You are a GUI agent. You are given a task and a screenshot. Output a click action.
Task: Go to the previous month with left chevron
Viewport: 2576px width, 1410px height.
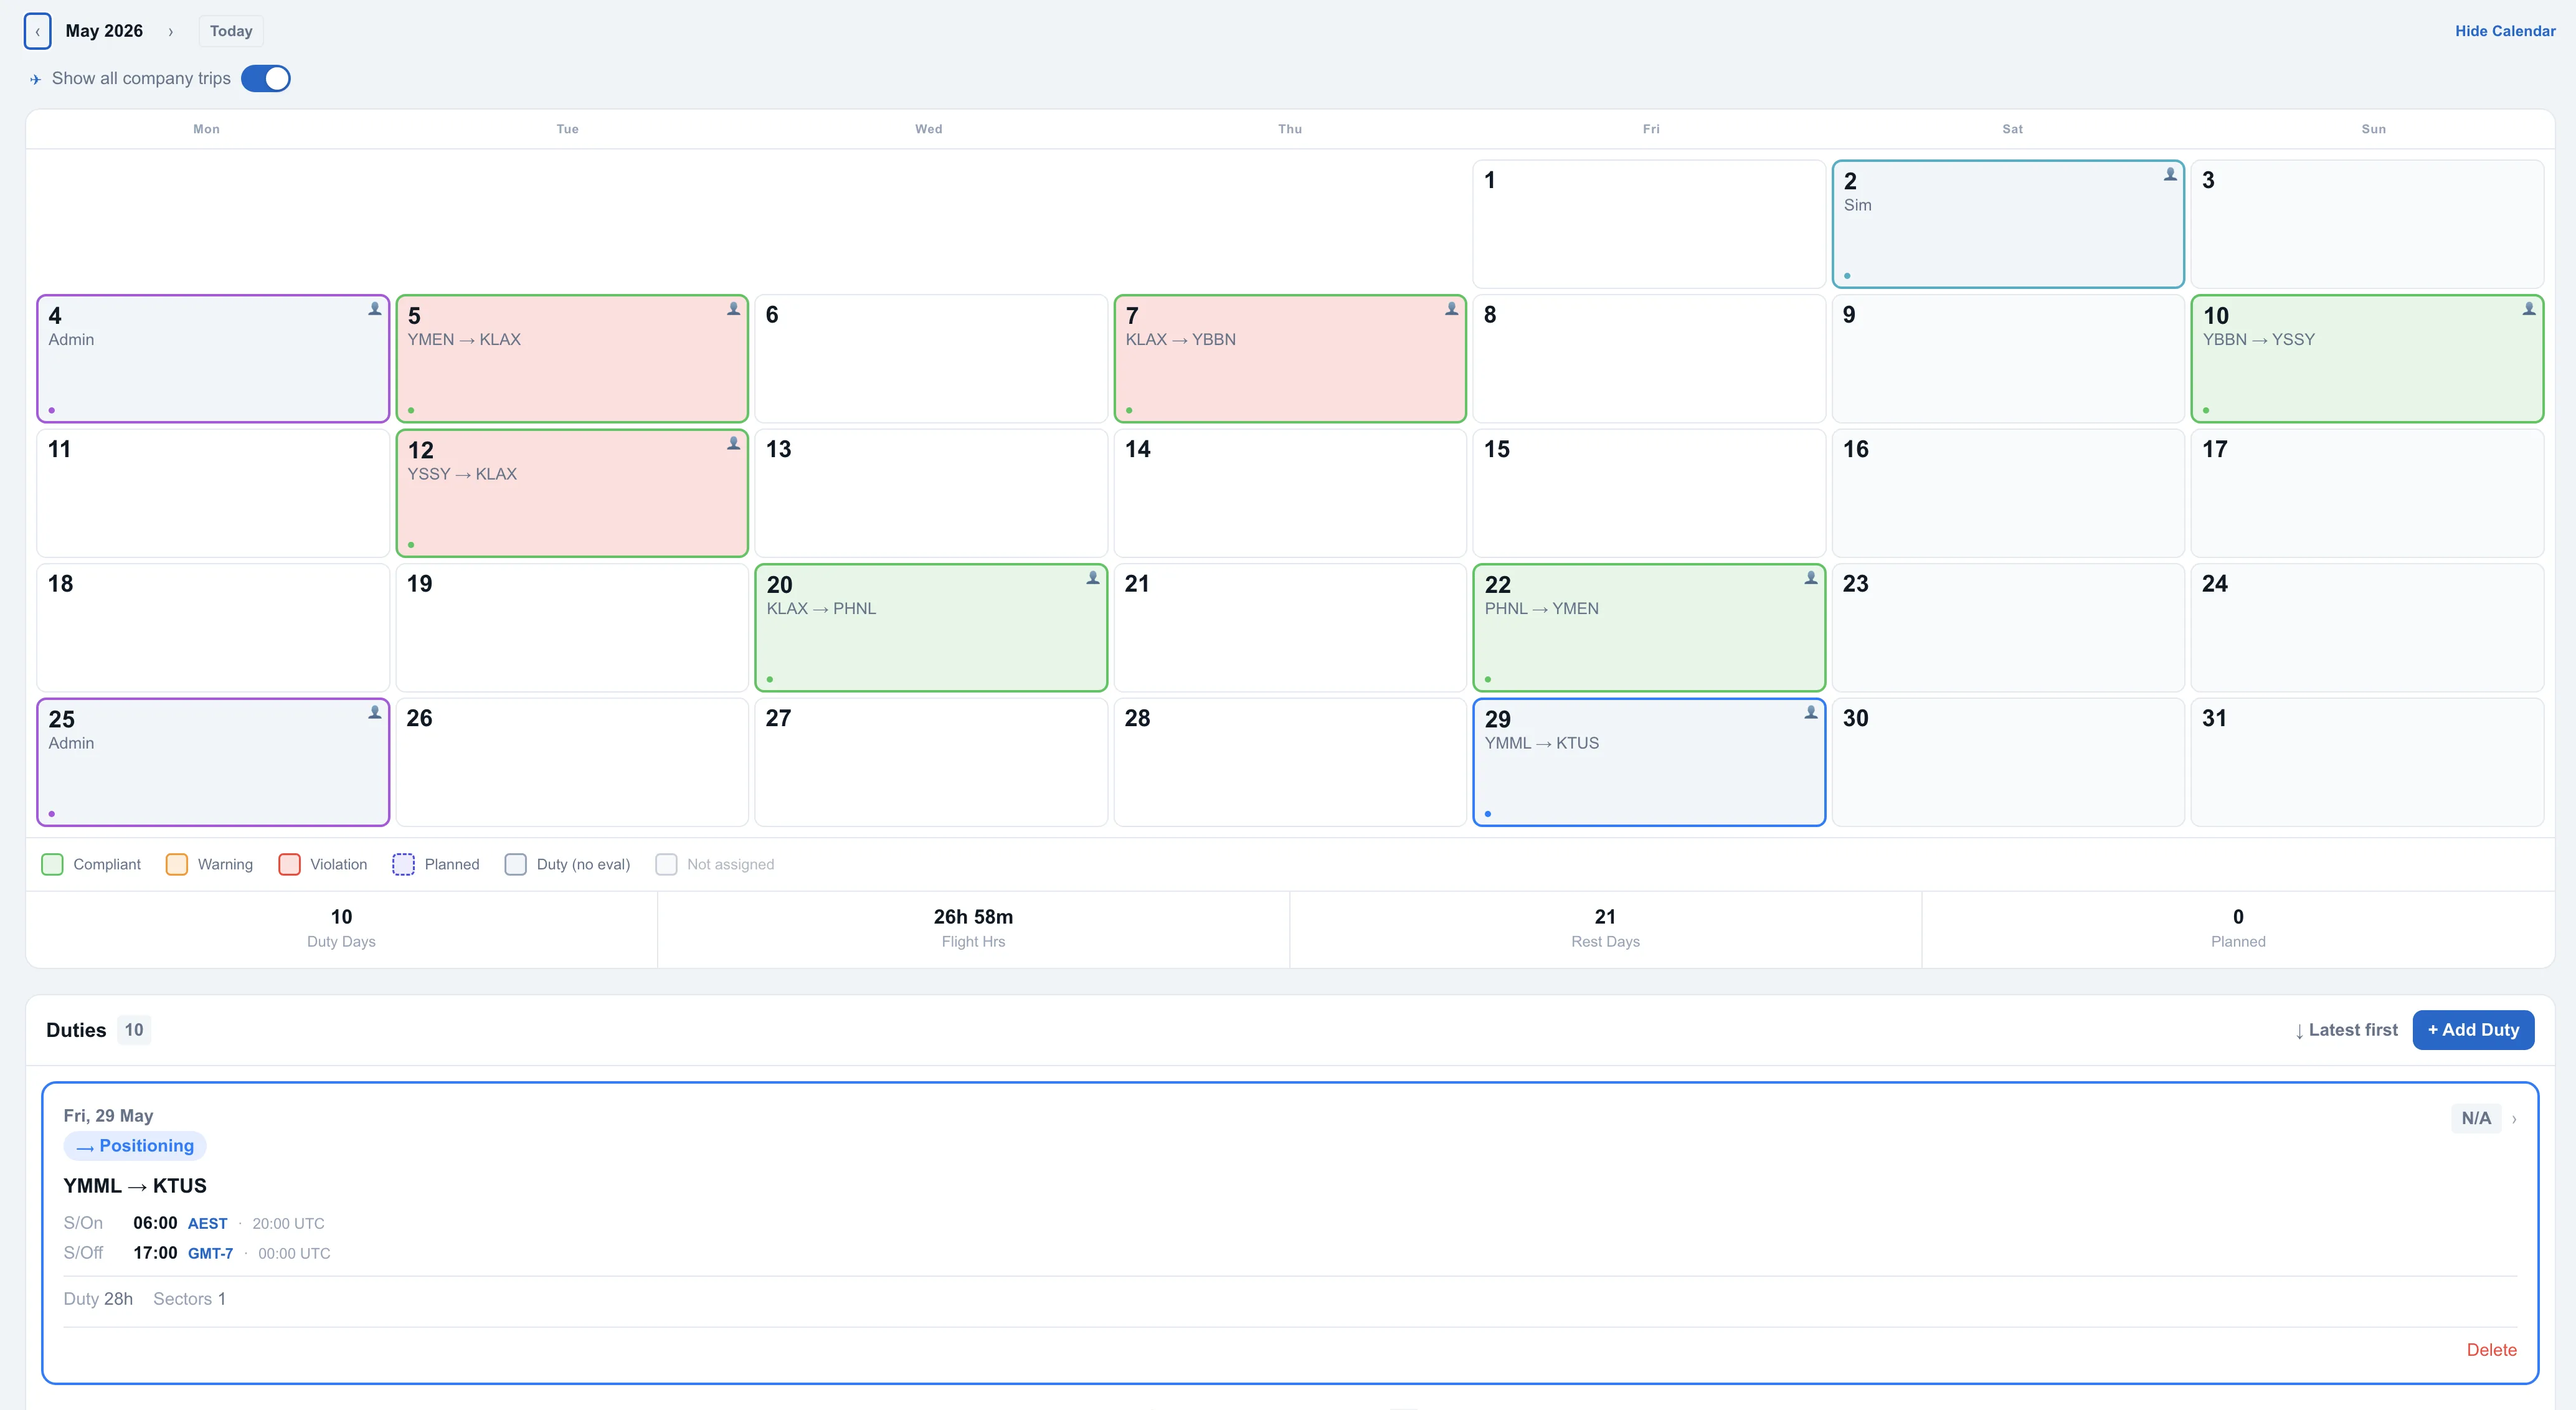37,31
